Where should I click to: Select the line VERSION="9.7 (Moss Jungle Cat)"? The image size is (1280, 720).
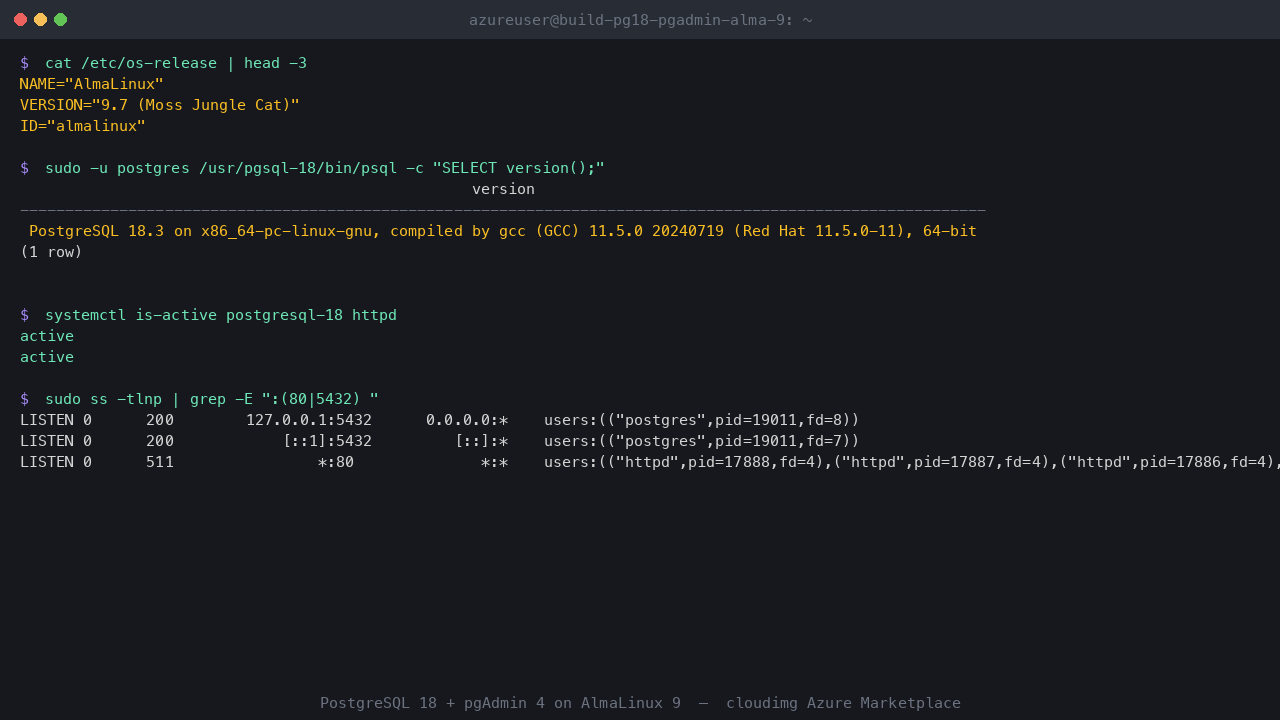[x=160, y=105]
